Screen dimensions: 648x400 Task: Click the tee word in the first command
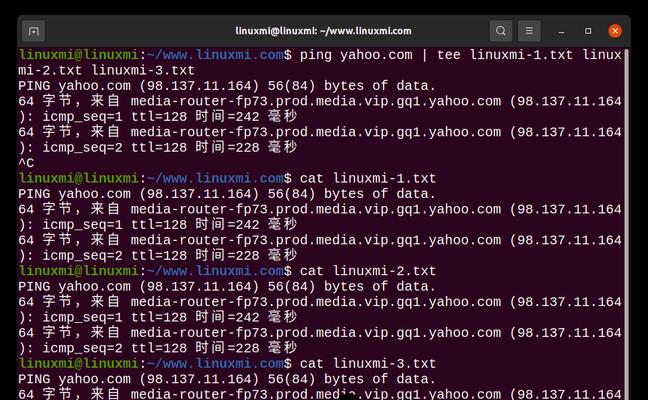449,55
